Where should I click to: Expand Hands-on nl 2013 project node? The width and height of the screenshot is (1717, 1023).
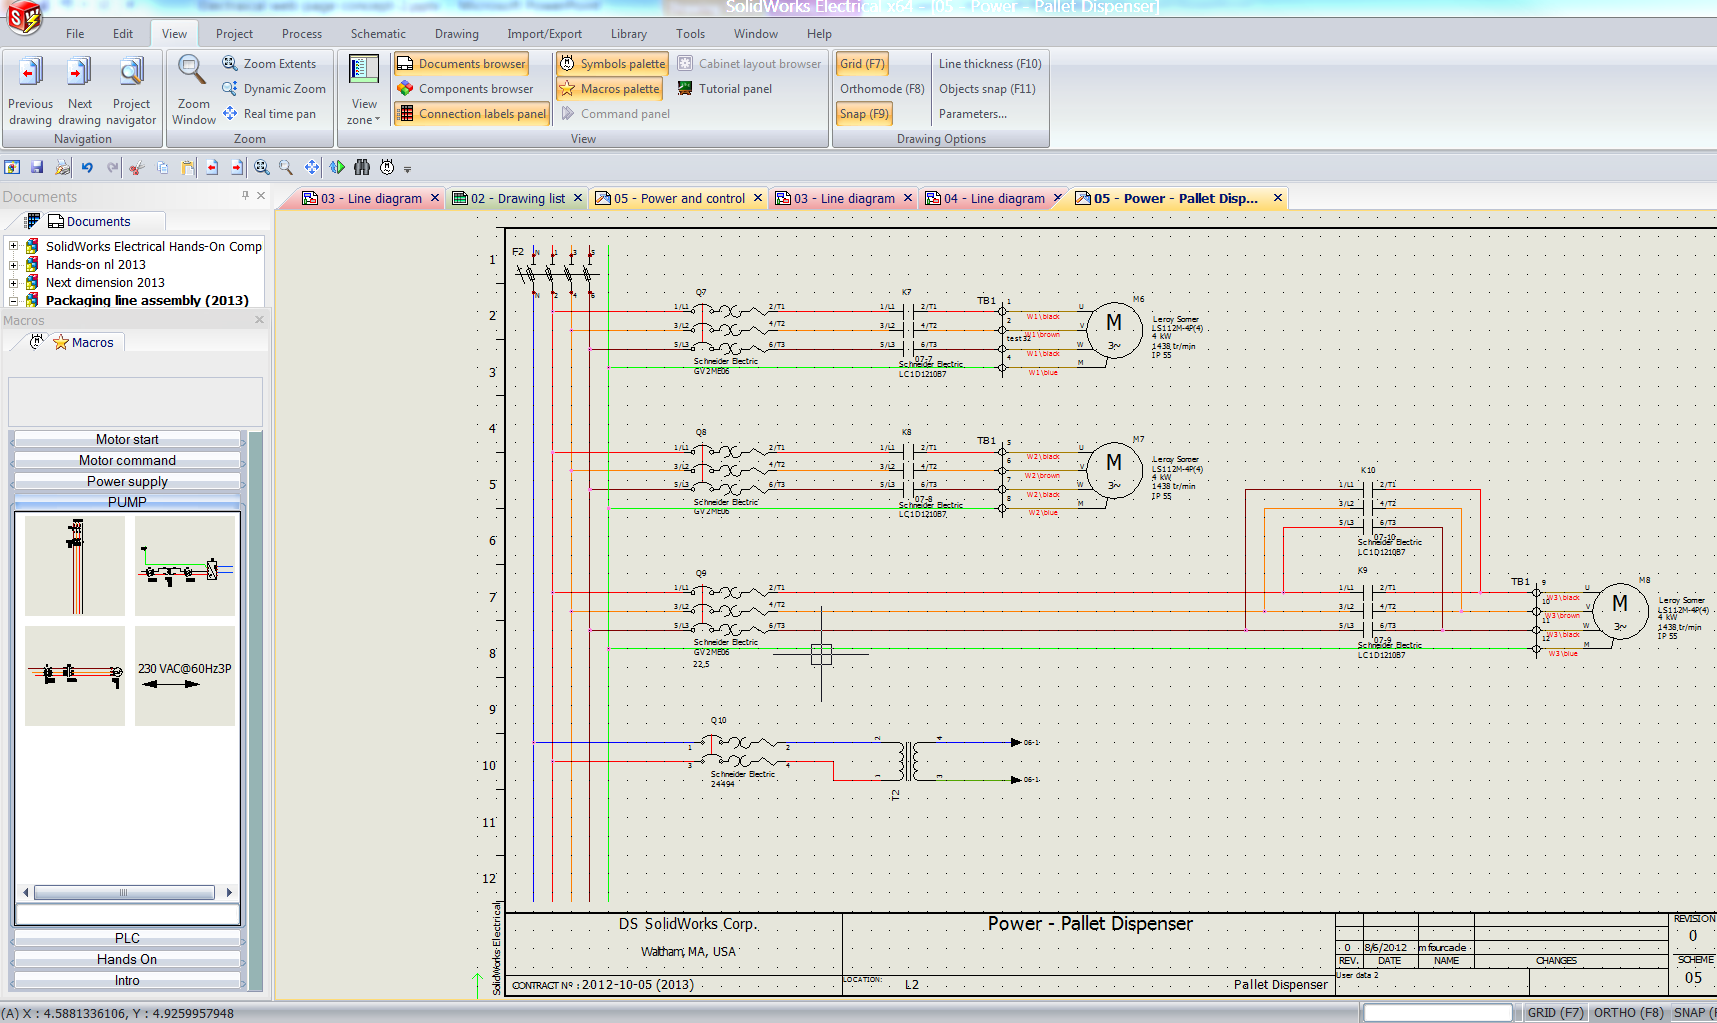(13, 264)
